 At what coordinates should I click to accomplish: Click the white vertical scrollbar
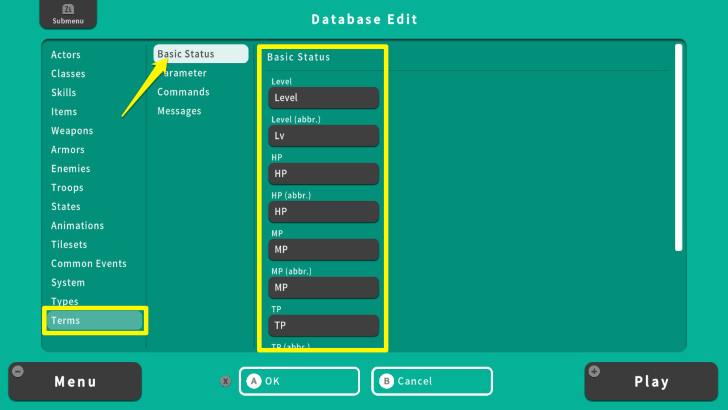pos(679,148)
